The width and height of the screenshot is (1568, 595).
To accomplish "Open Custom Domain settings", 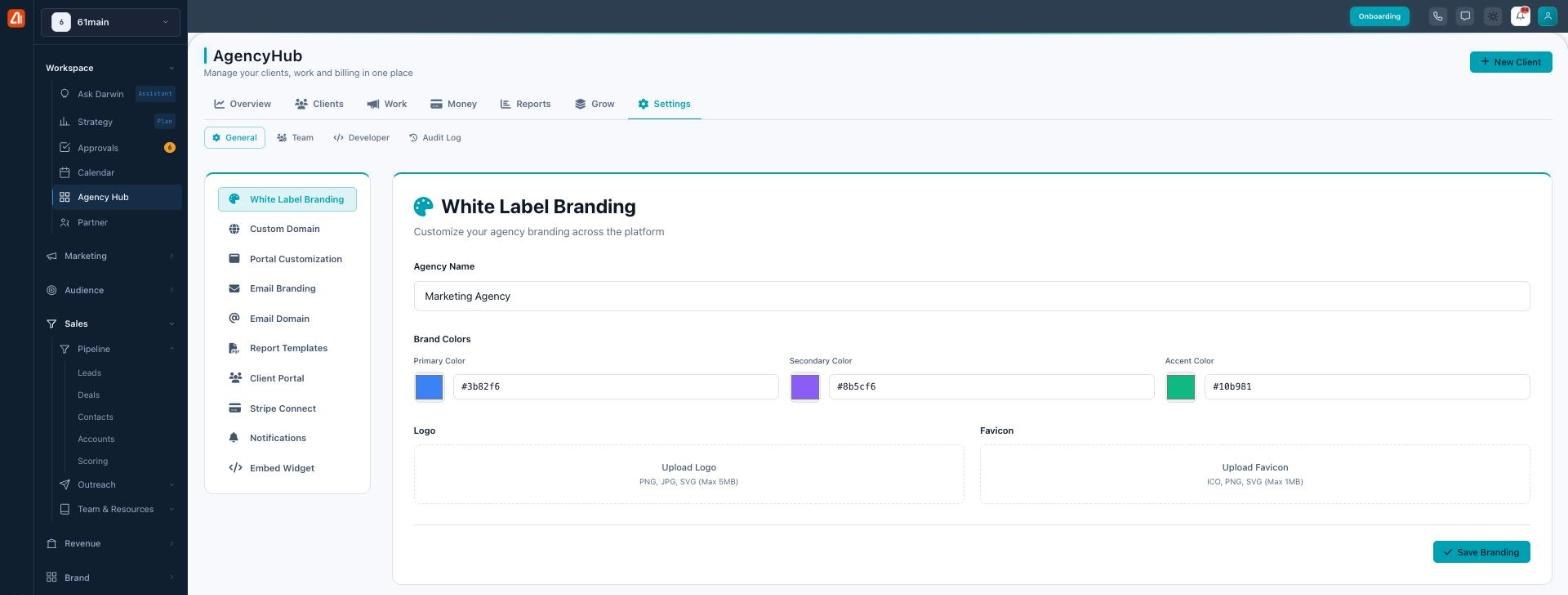I will point(287,229).
